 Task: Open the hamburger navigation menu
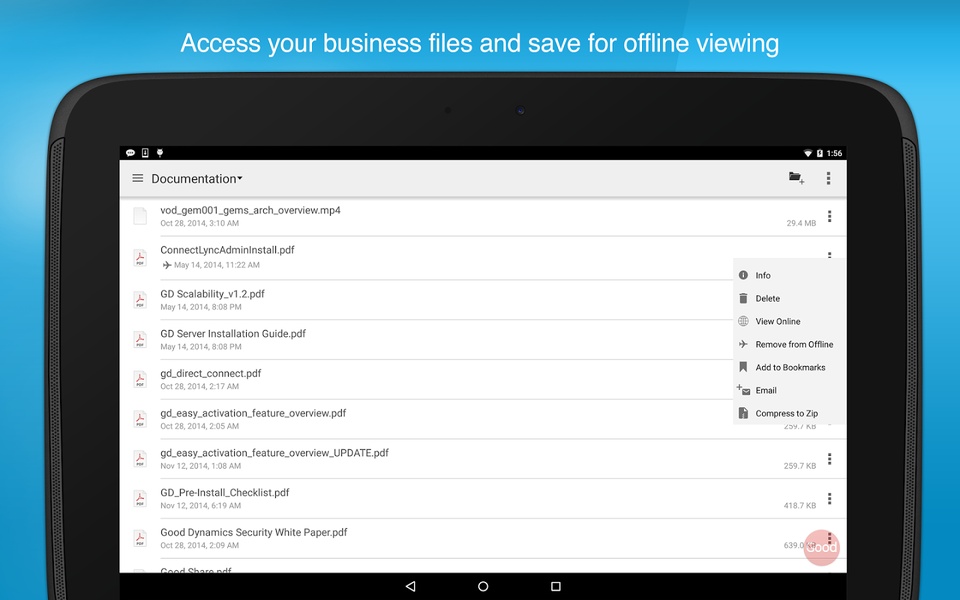138,178
